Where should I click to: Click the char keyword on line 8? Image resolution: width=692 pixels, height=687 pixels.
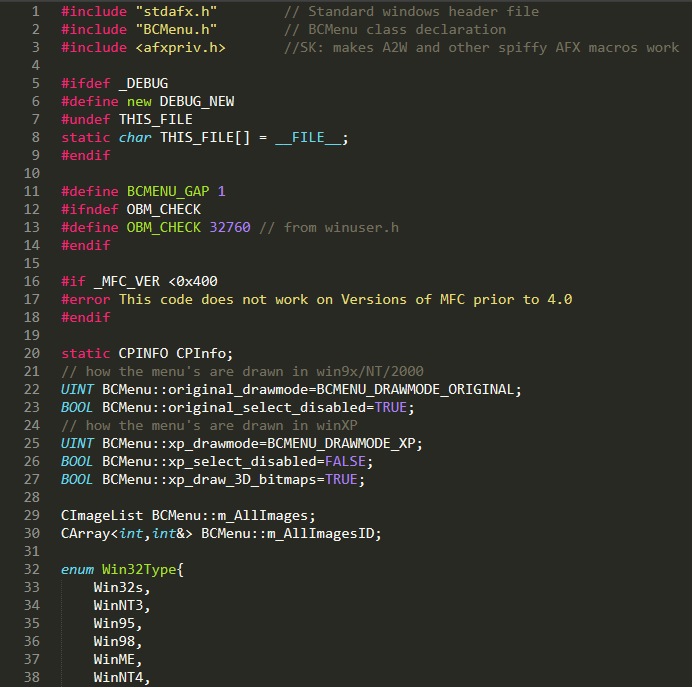pos(135,138)
